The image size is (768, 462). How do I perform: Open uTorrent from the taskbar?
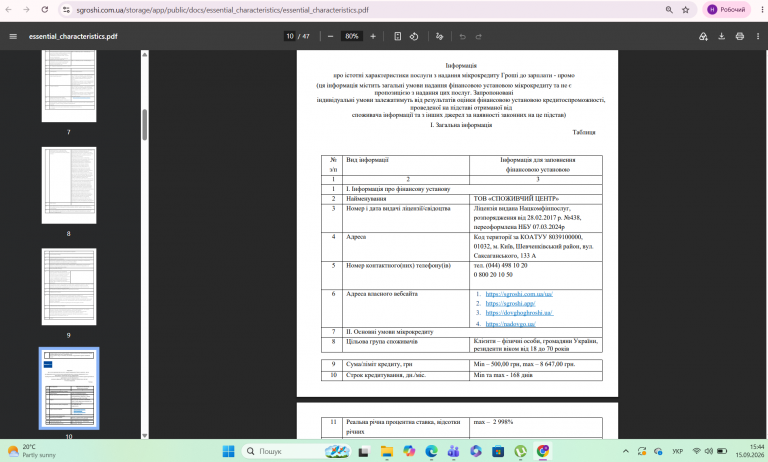point(521,451)
